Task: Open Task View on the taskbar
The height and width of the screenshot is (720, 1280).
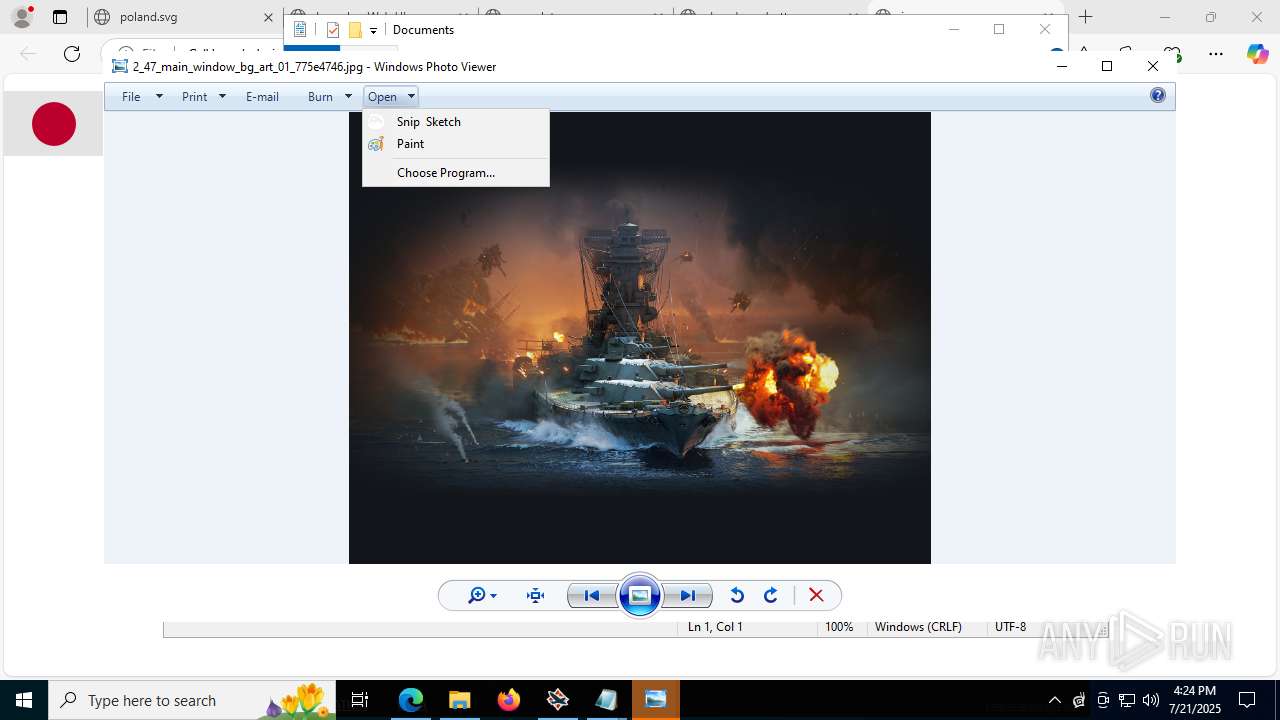Action: pyautogui.click(x=360, y=700)
